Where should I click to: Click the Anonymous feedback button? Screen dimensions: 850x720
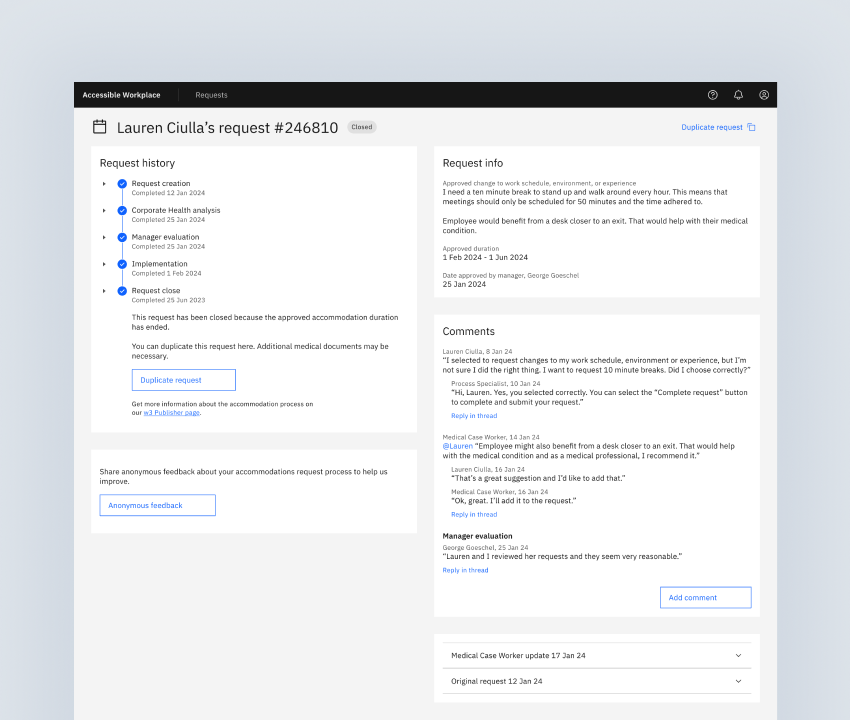[157, 505]
